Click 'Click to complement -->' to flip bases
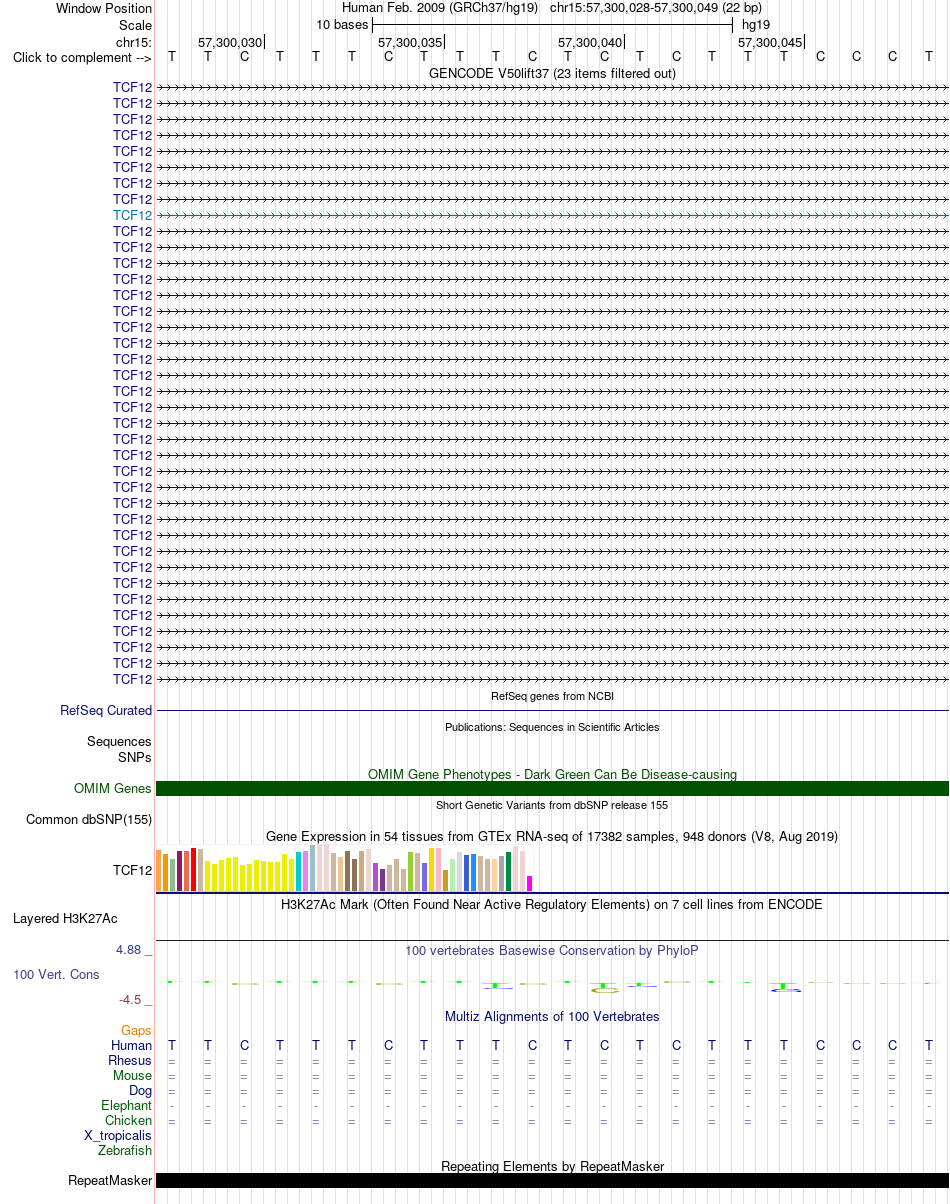Image resolution: width=950 pixels, height=1204 pixels. click(x=82, y=57)
